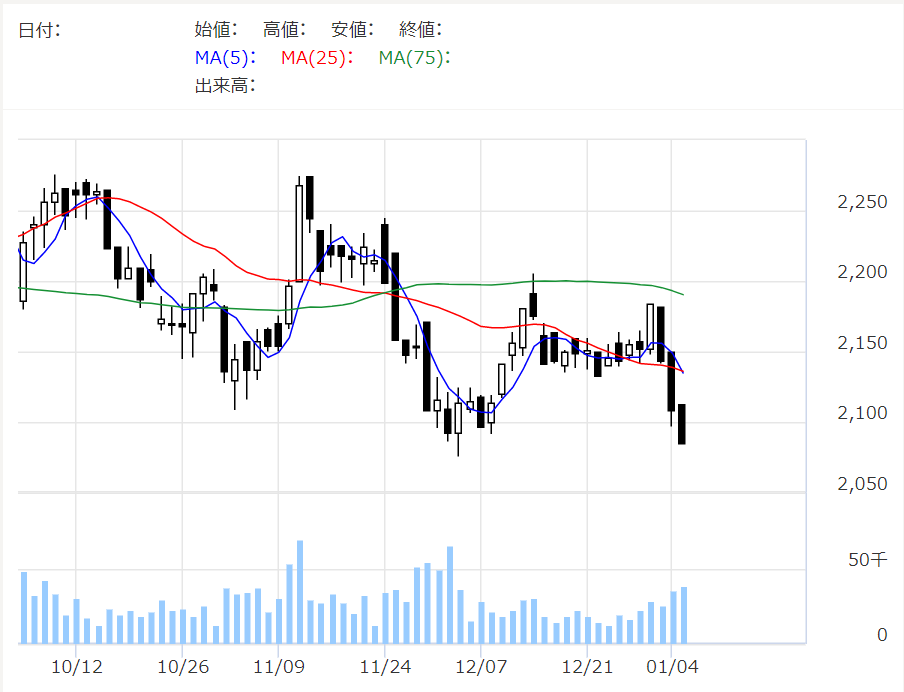Click the 10/26 date axis label

[183, 667]
